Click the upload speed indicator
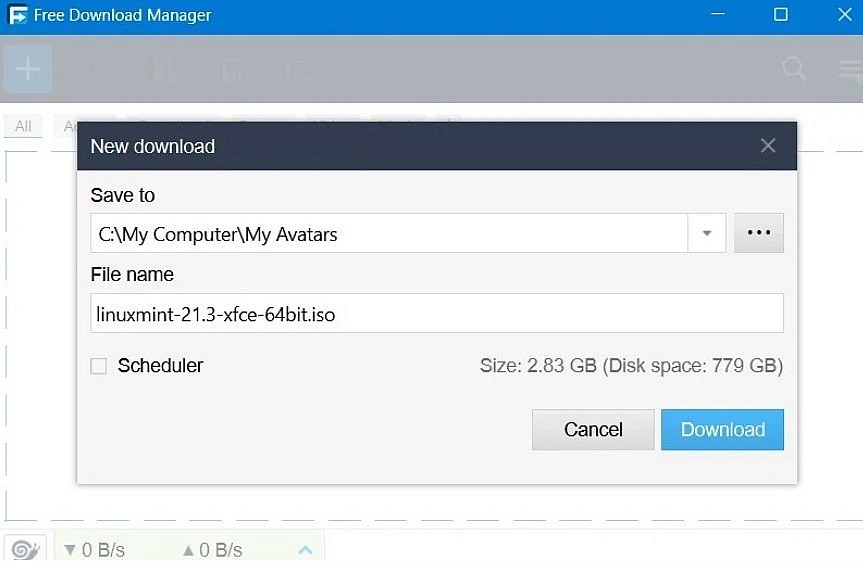The height and width of the screenshot is (570, 863). pos(212,549)
